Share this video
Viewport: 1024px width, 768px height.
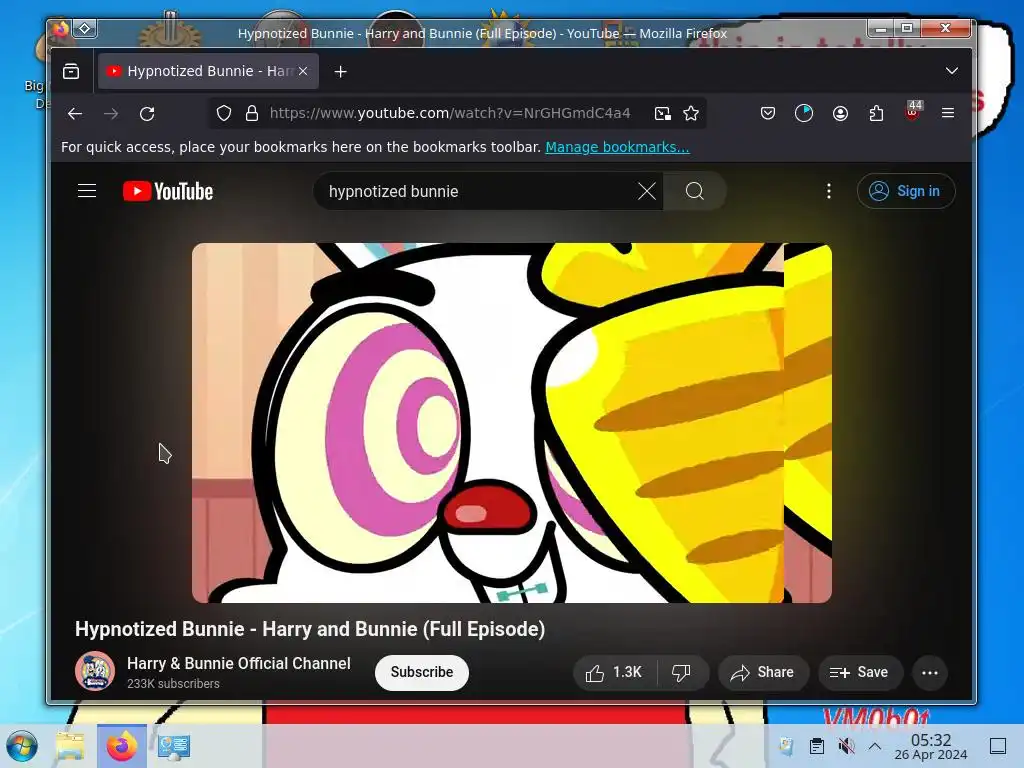pyautogui.click(x=763, y=673)
